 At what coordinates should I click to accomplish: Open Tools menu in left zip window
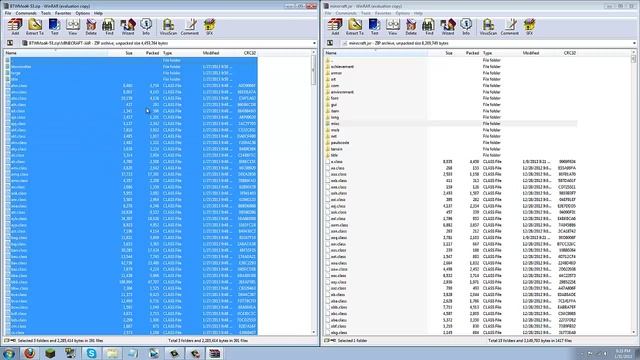point(46,13)
